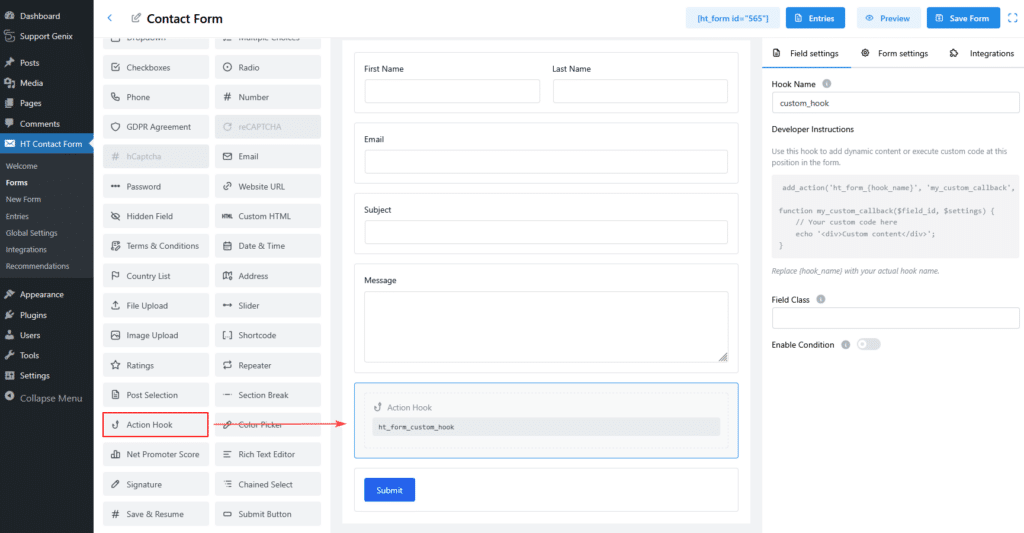Add the Color Picker field
Screen dimensions: 1024x533
(x=268, y=425)
